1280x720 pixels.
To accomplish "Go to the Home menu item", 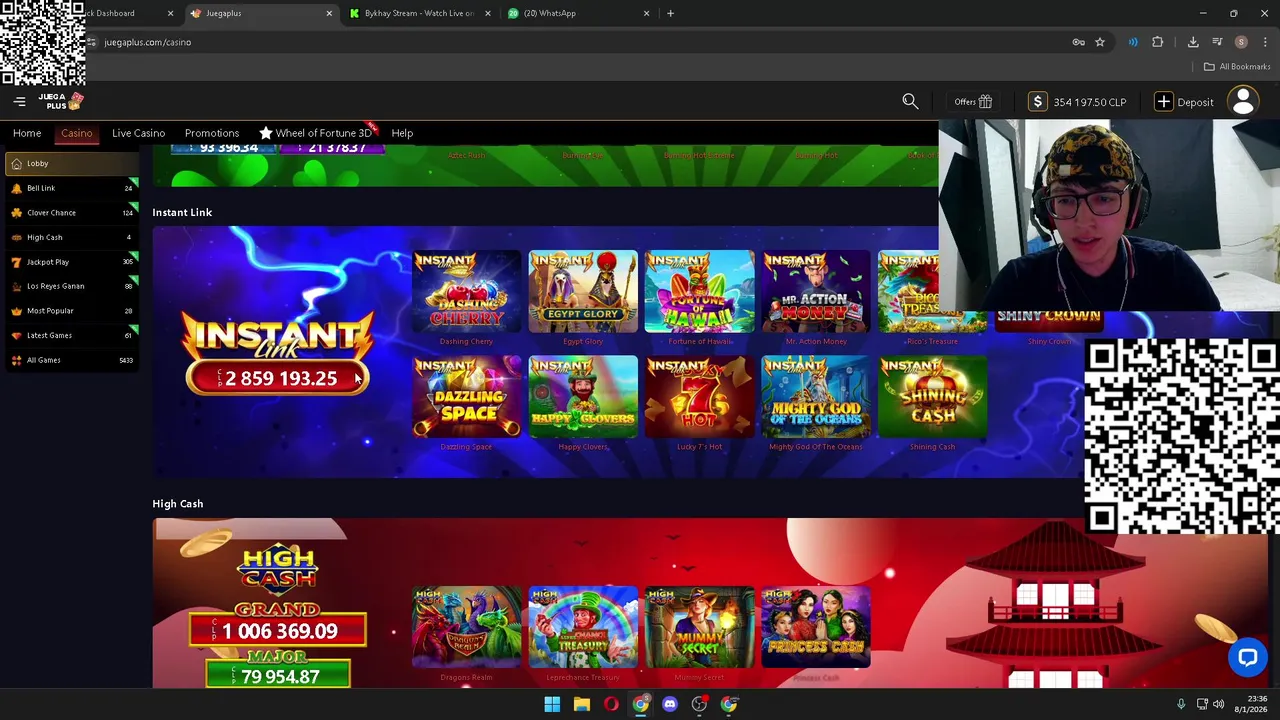I will (27, 133).
